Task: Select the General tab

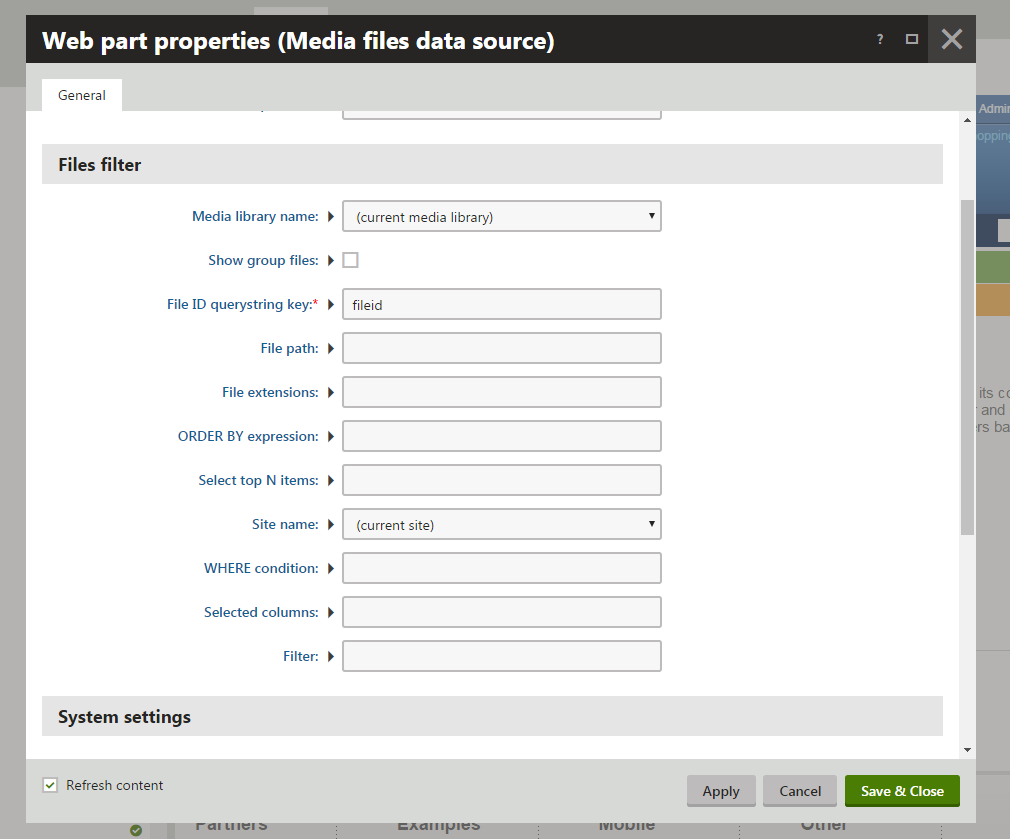Action: (x=82, y=95)
